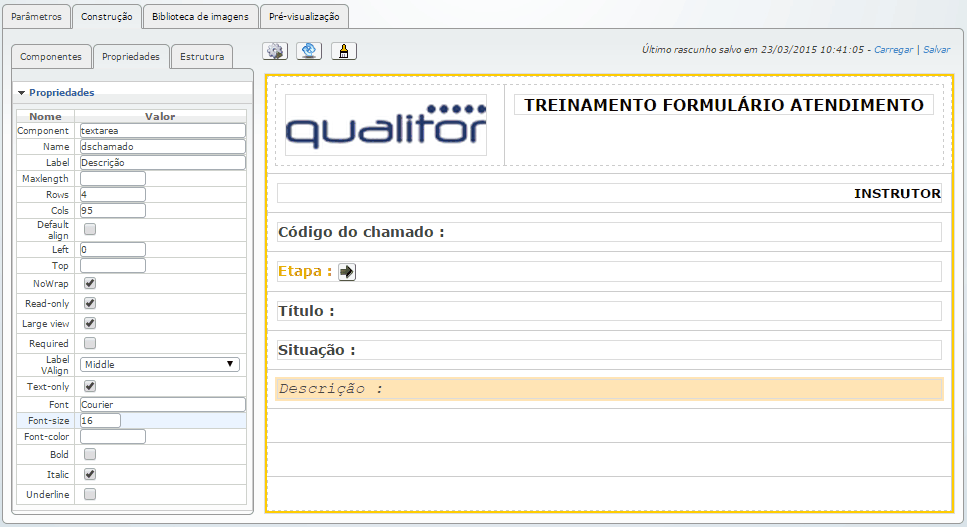Click the blue swirl refresh icon
The width and height of the screenshot is (967, 527).
coord(309,51)
